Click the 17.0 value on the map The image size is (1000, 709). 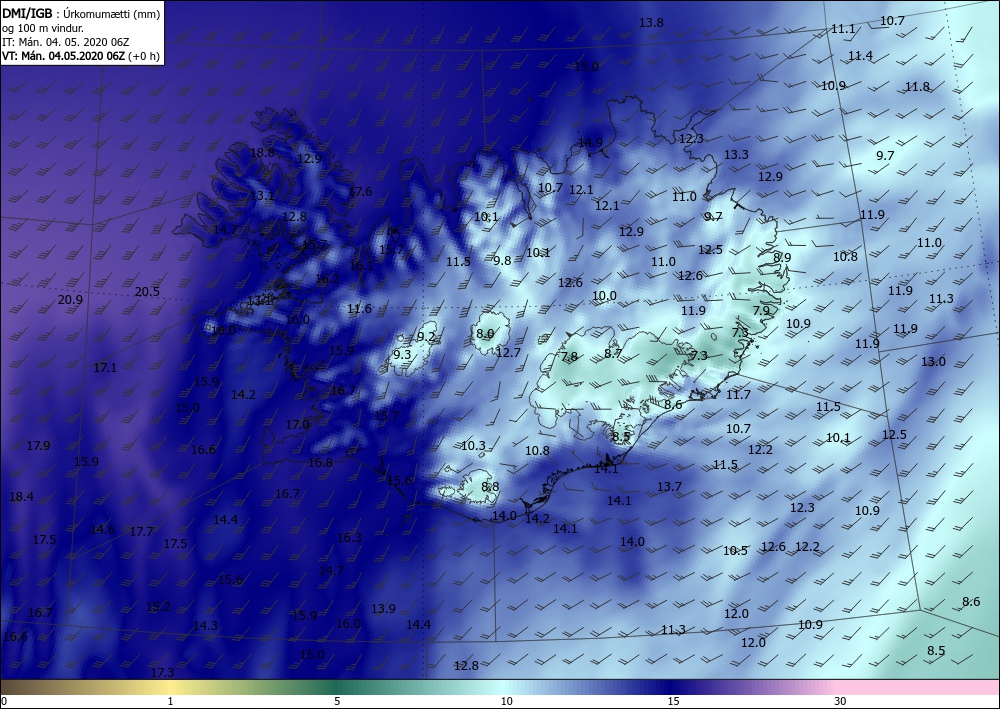[297, 424]
